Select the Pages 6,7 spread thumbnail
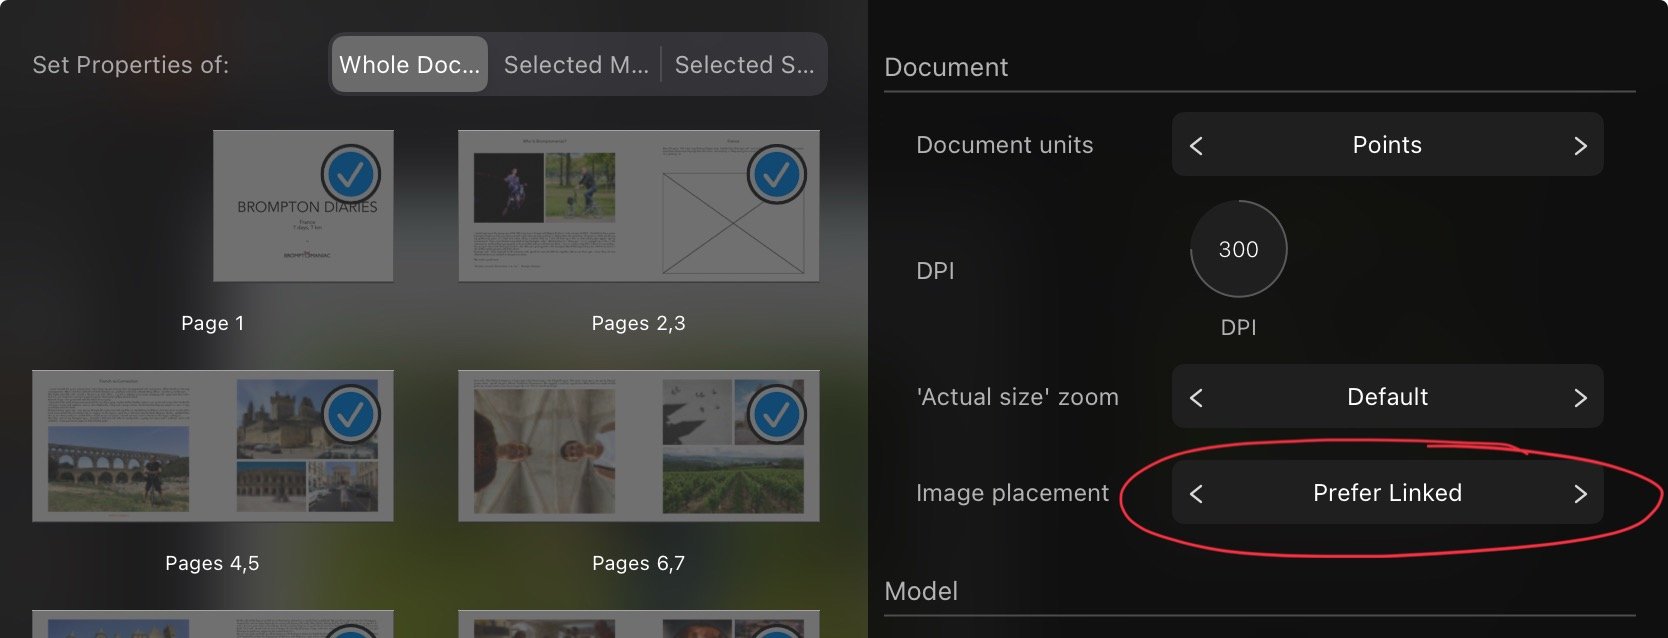The width and height of the screenshot is (1668, 638). coord(639,446)
